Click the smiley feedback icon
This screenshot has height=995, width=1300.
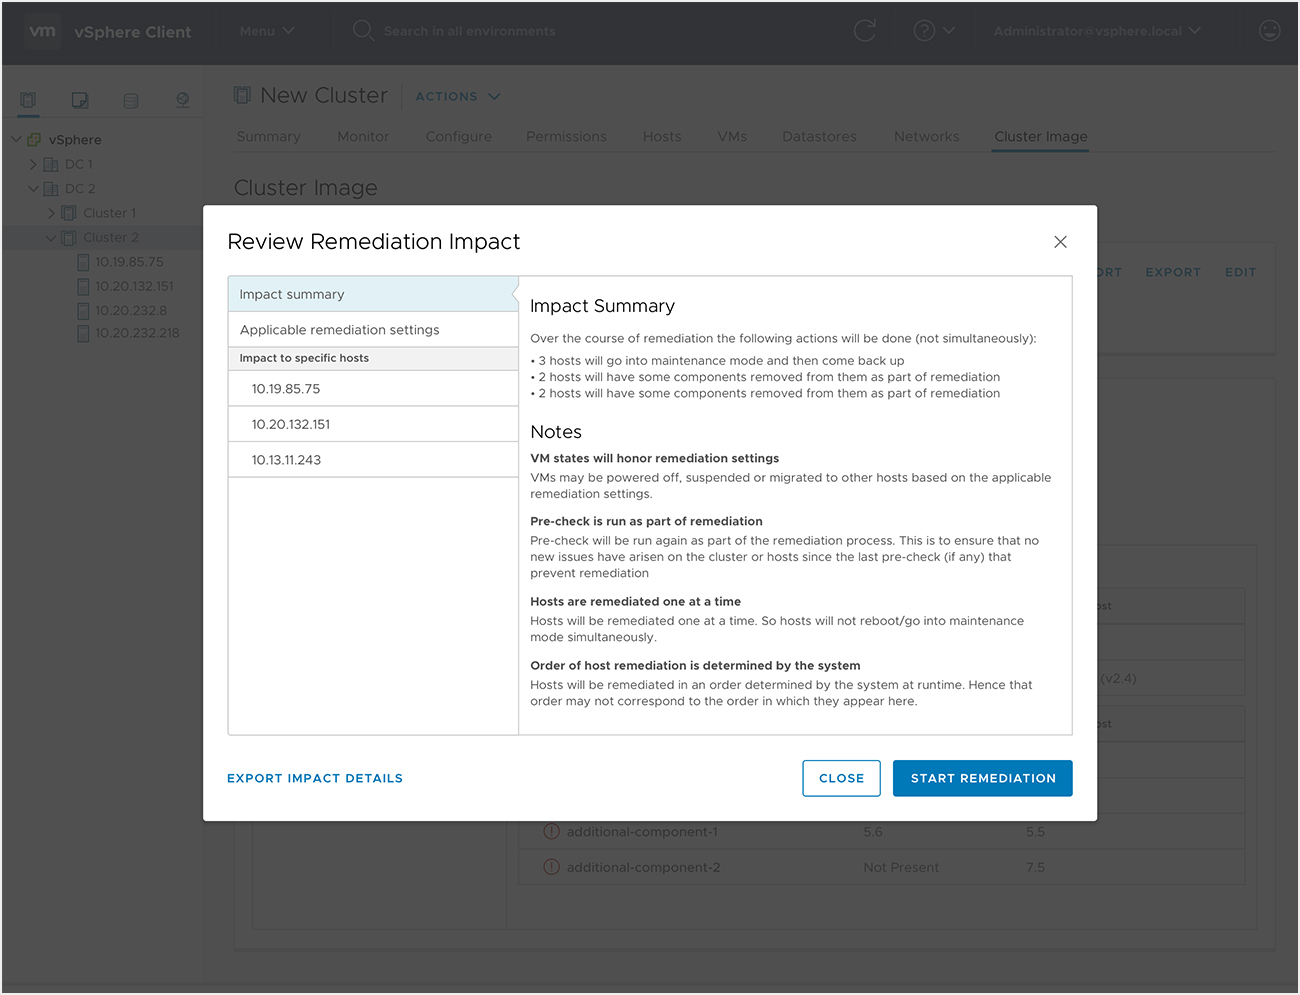click(x=1269, y=31)
